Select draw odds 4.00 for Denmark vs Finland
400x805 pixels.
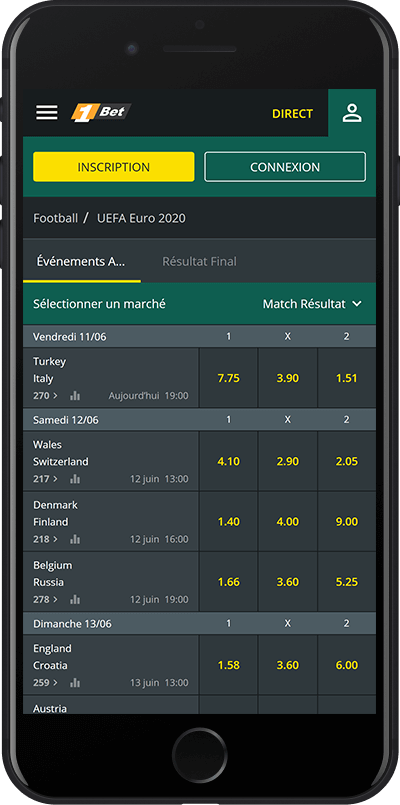point(288,522)
